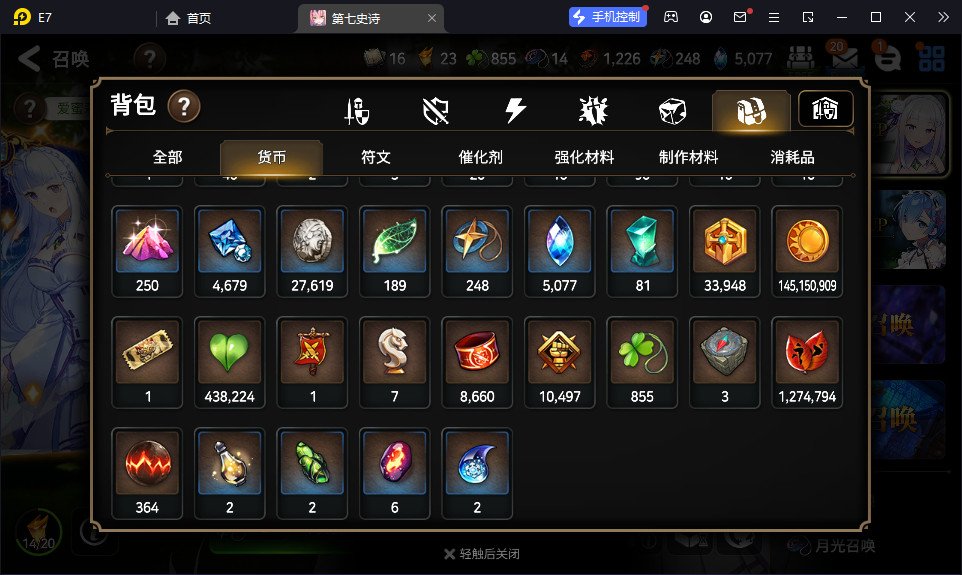Select the four-leaf clover item showing 855
Viewport: 962px width, 575px height.
click(x=642, y=363)
